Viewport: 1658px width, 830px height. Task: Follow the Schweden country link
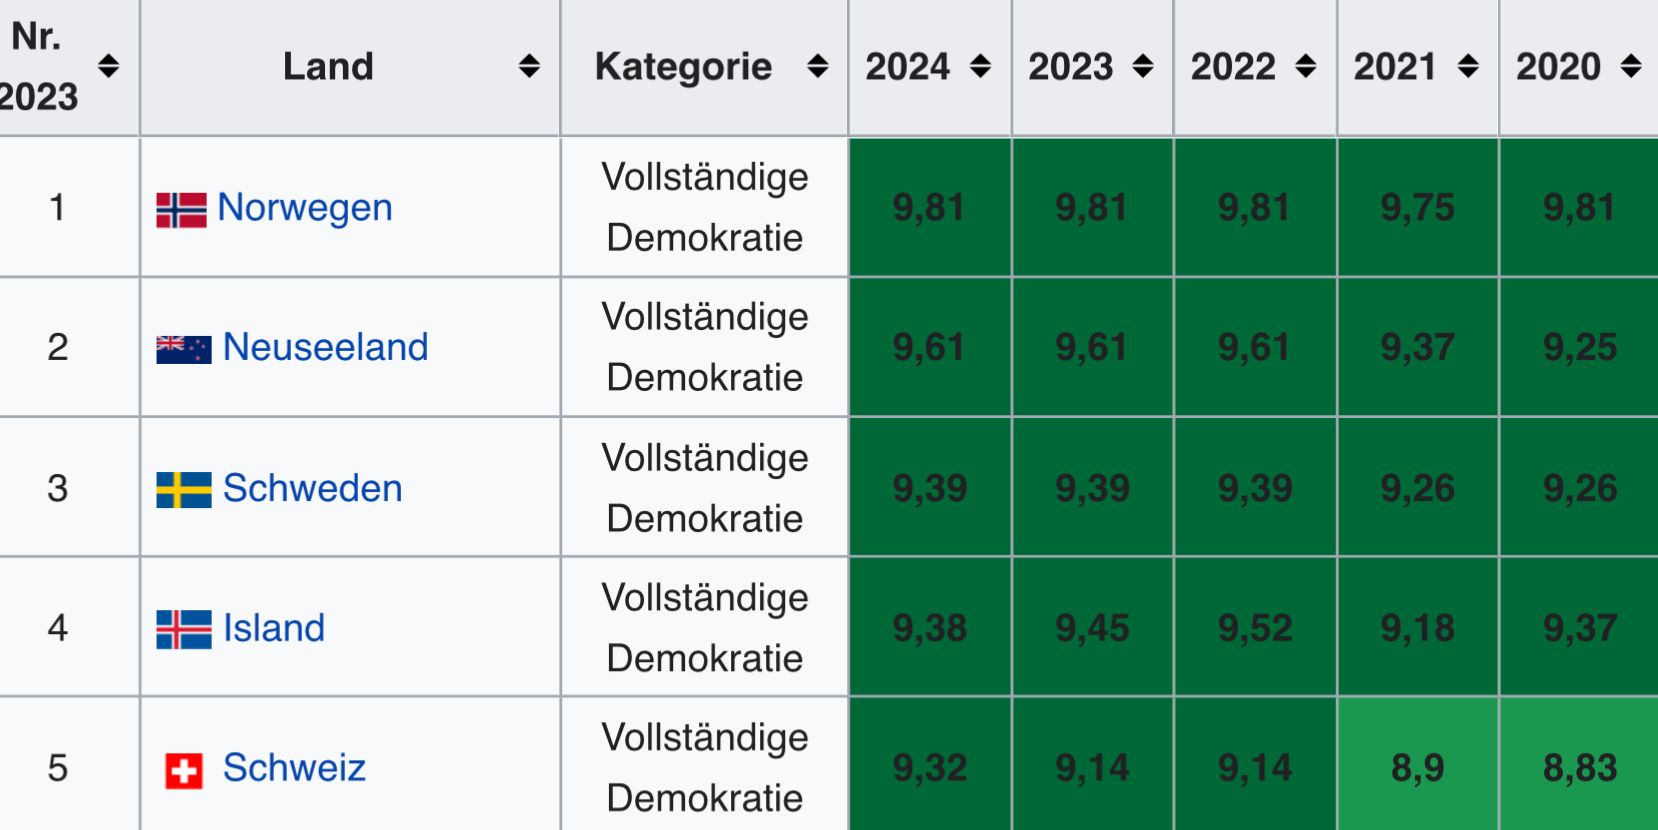(x=312, y=488)
